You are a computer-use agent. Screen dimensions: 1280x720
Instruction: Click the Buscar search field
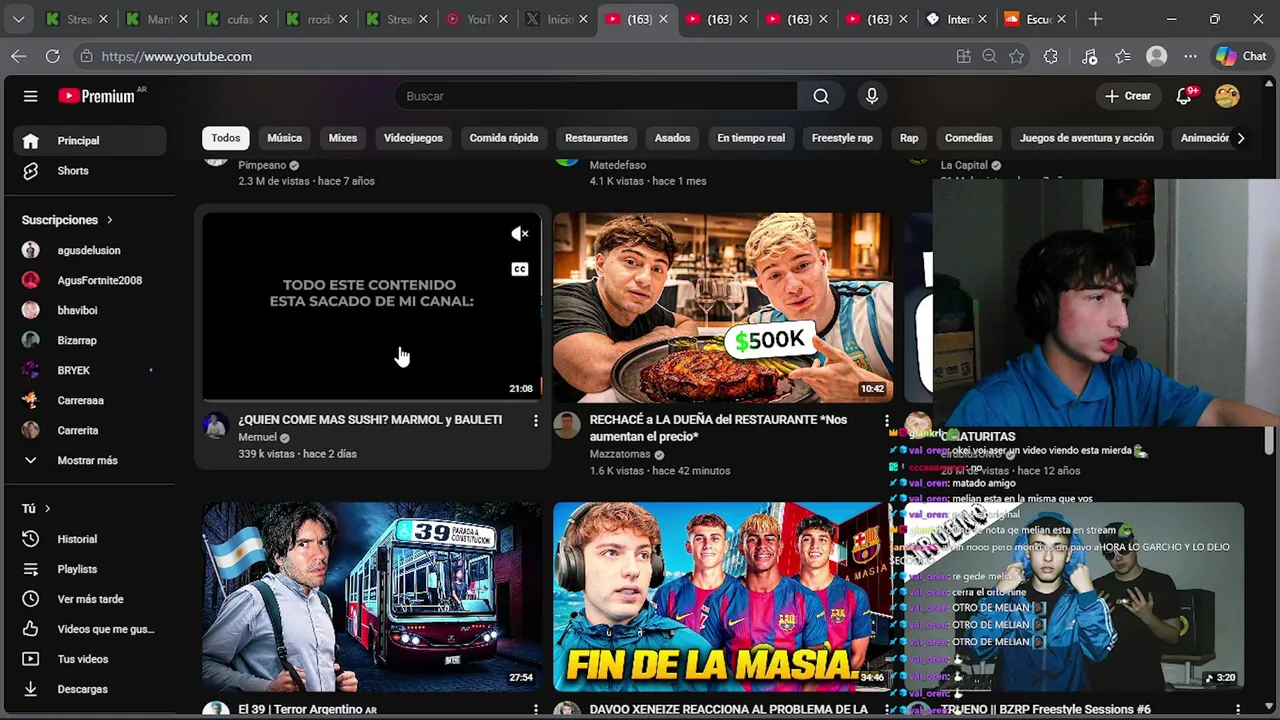click(x=596, y=96)
